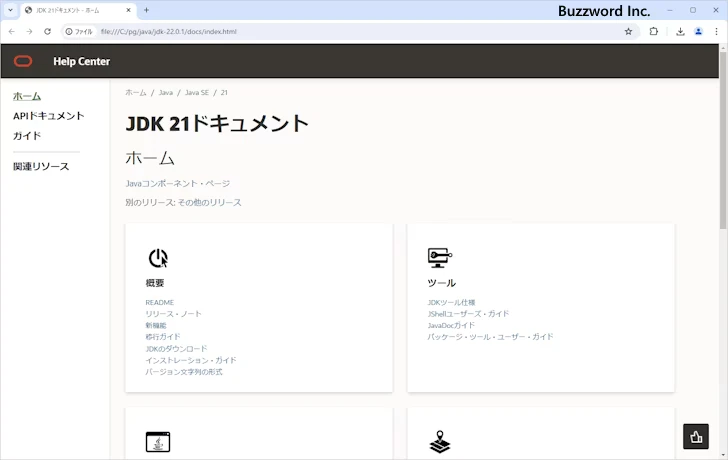This screenshot has width=728, height=460.
Task: Click the browser forward arrow
Action: 29,32
